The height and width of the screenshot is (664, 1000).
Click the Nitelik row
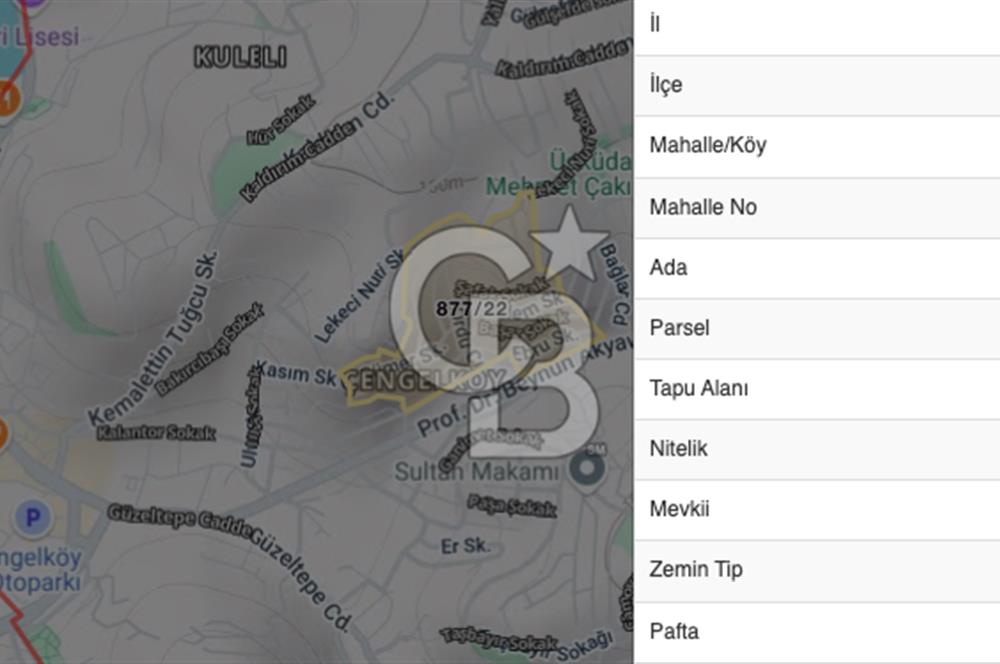click(816, 449)
